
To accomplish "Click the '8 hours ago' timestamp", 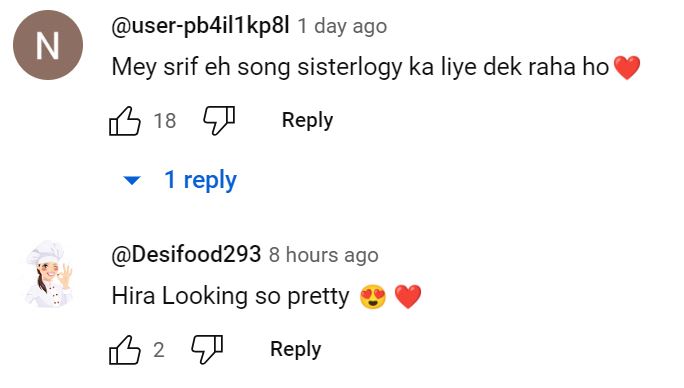I will click(324, 255).
